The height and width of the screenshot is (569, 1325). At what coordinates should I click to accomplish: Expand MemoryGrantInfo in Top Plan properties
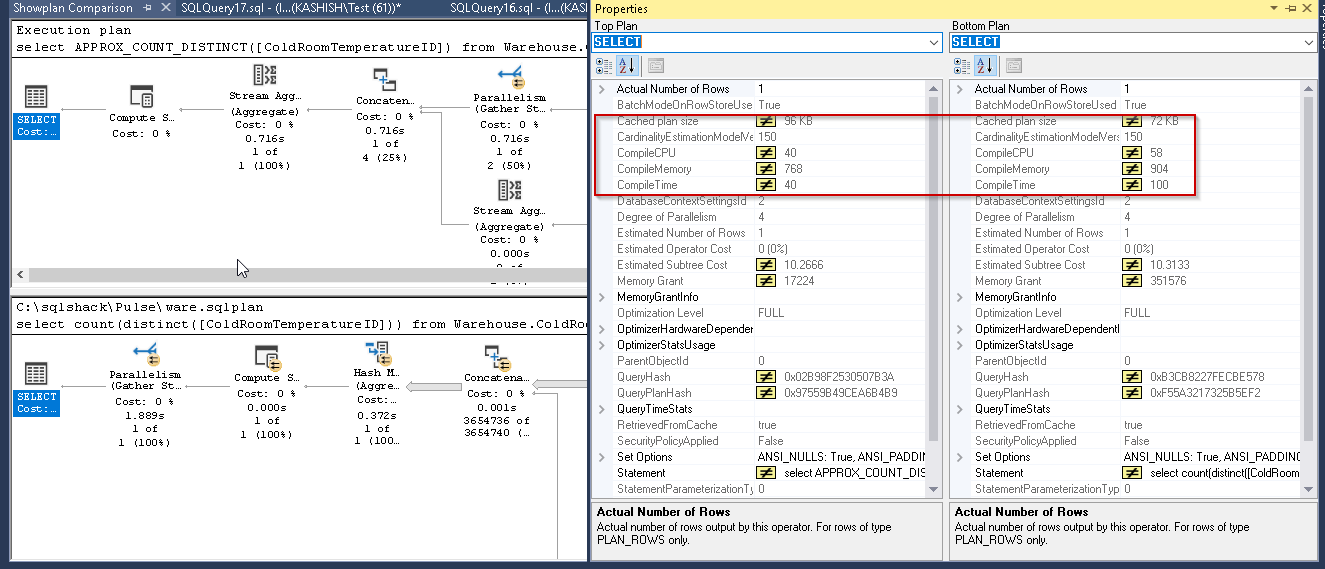(601, 297)
